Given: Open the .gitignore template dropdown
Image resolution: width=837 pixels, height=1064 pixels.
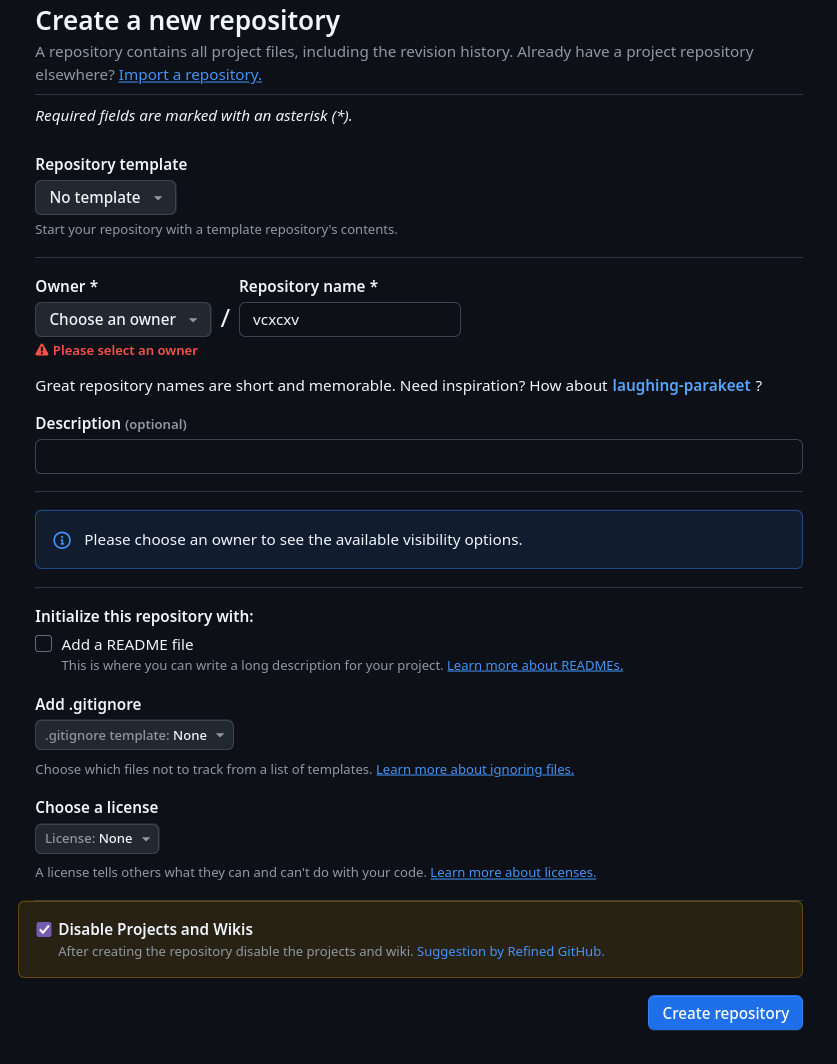Looking at the screenshot, I should 134,736.
